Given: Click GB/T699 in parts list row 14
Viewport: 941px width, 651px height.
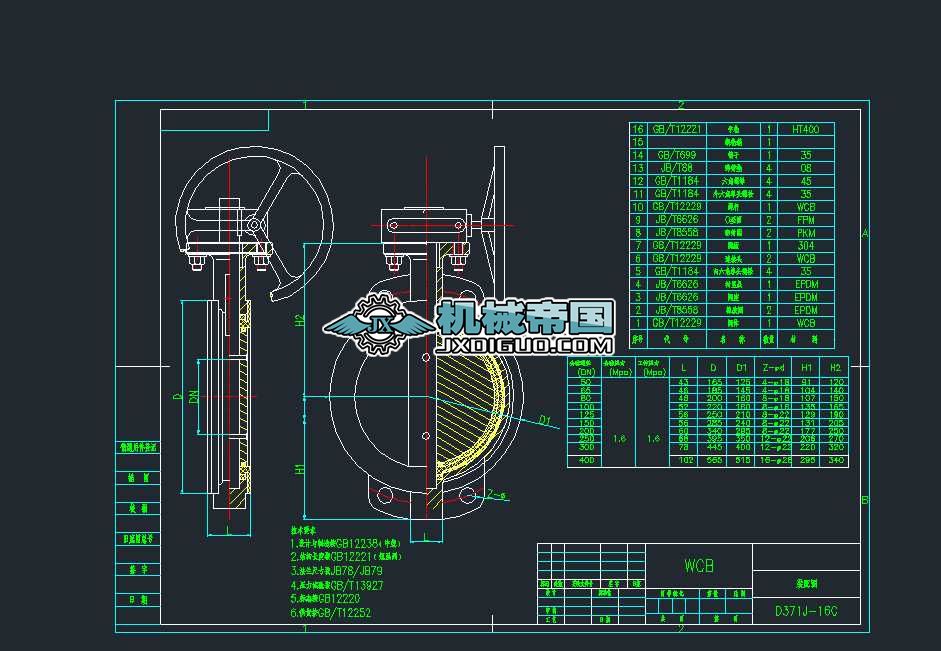Looking at the screenshot, I should (x=677, y=155).
